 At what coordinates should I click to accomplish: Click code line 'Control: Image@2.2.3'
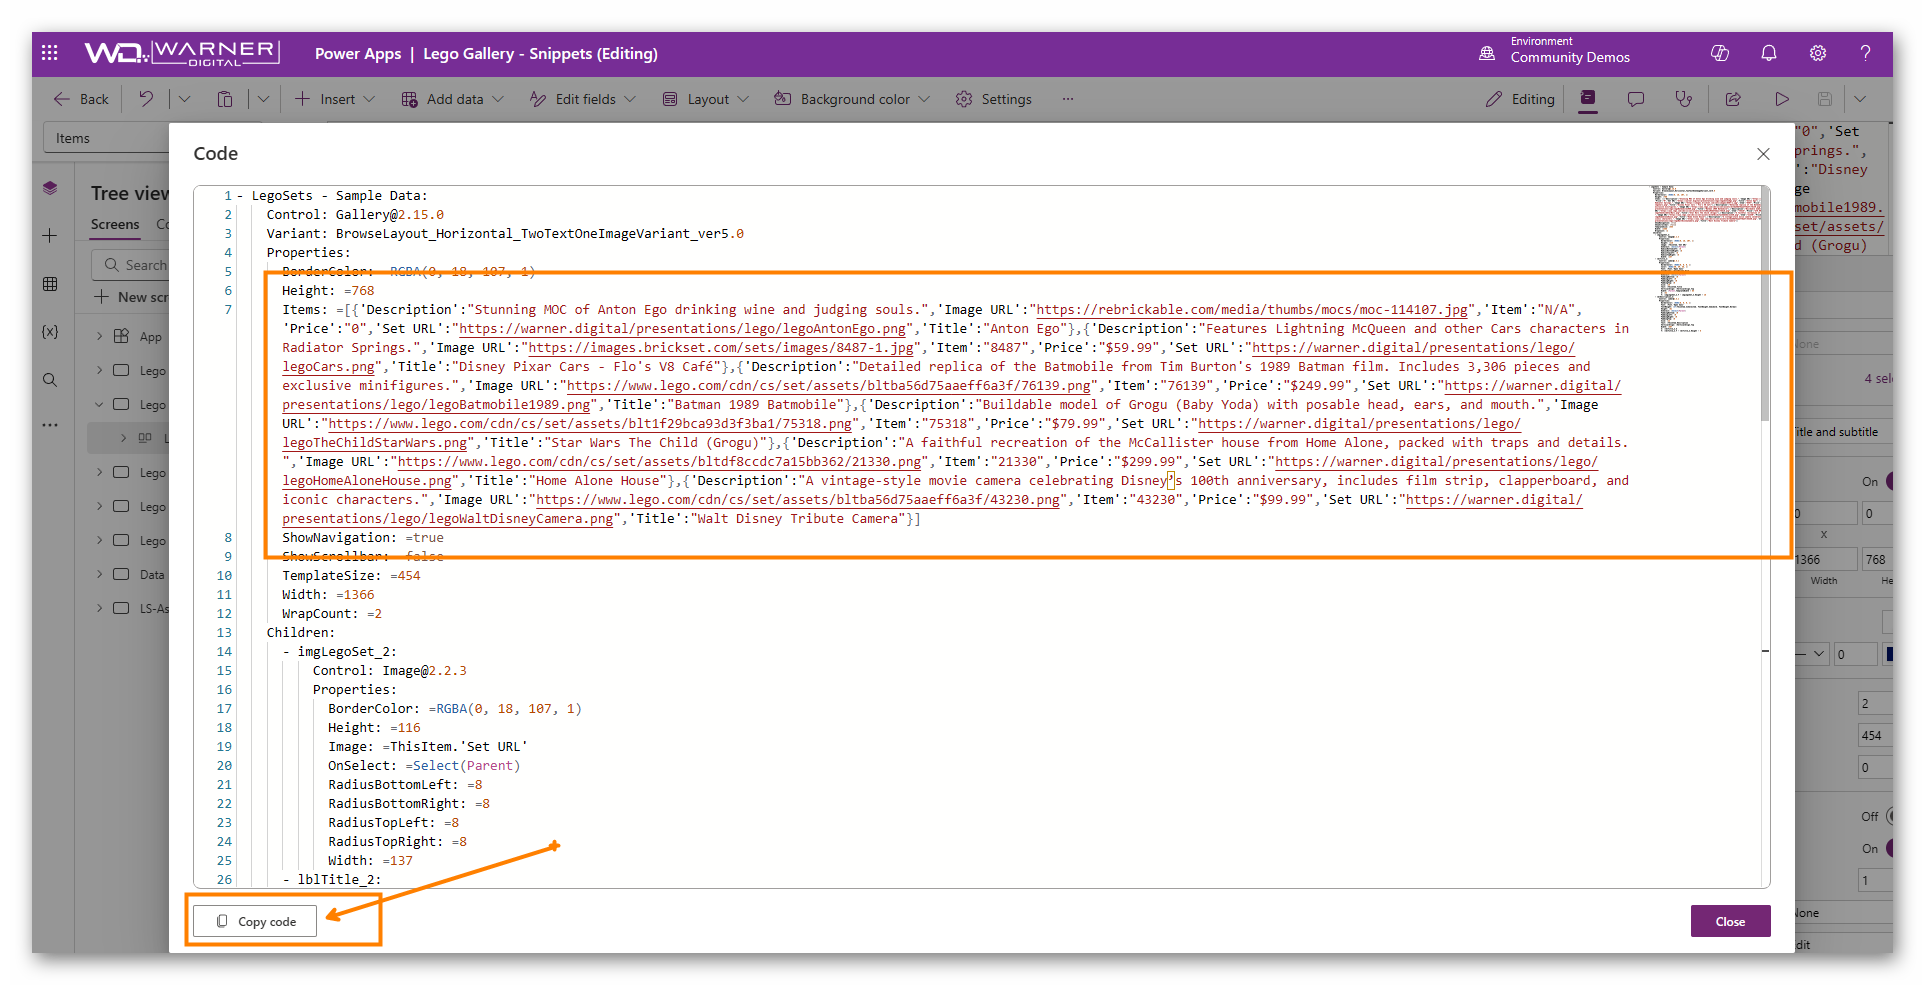pos(389,671)
